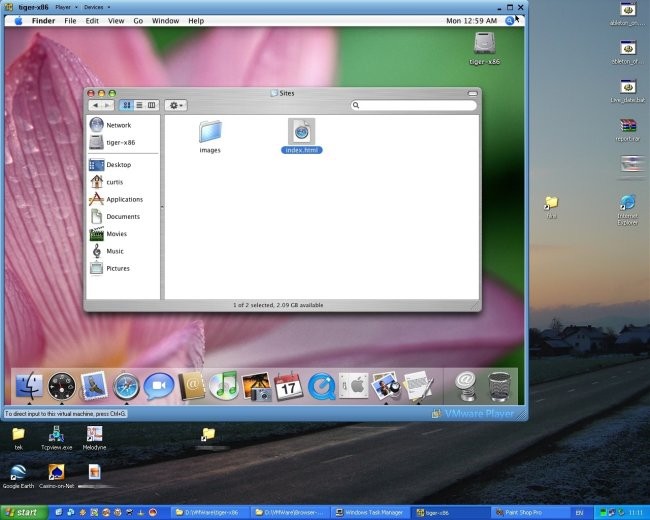650x520 pixels.
Task: Open the Go menu
Action: [x=138, y=21]
